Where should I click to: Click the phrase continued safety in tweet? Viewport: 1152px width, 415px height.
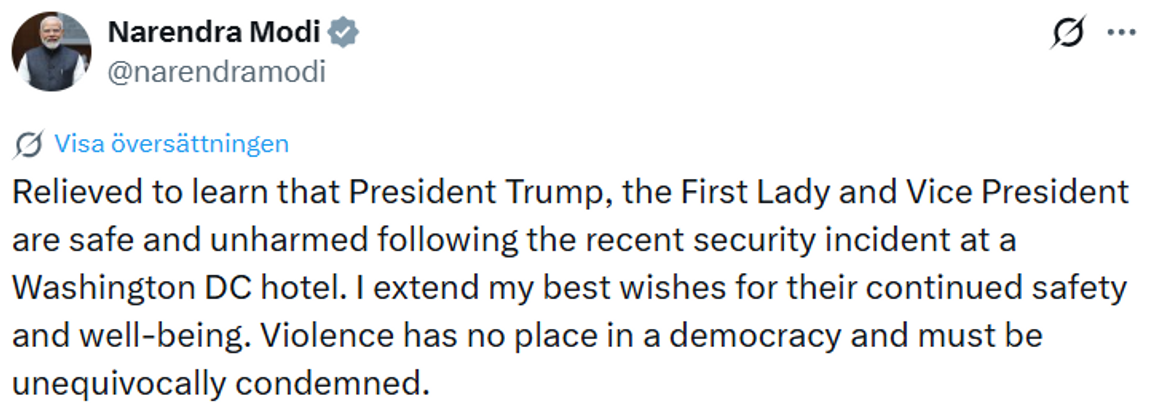pyautogui.click(x=1007, y=289)
